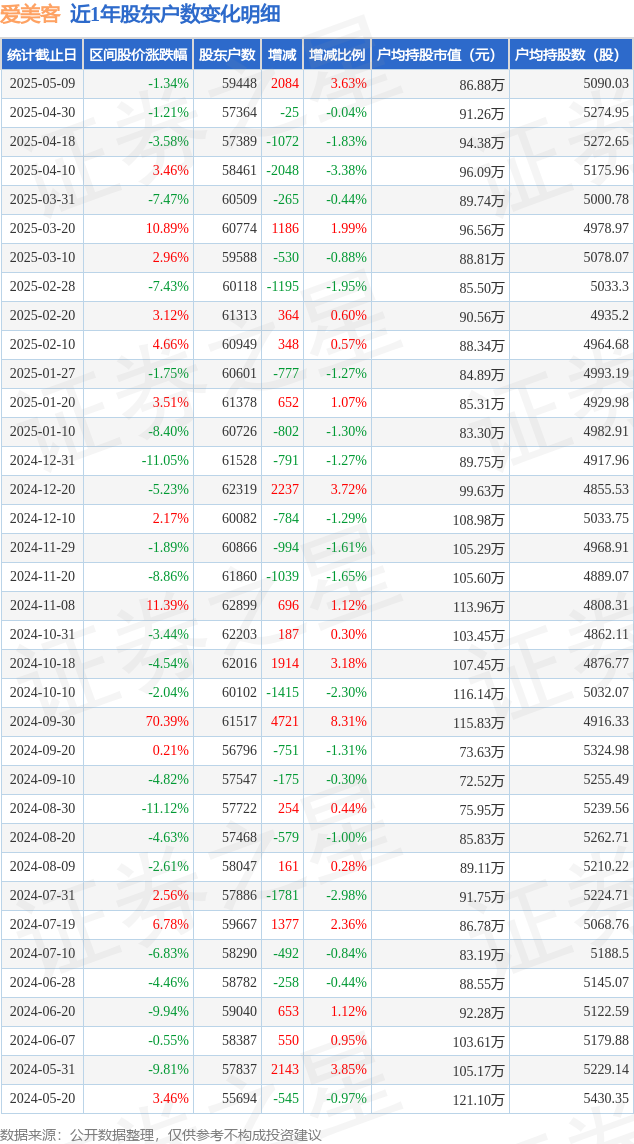Select the 区间股价涨跌幅 column header

point(139,55)
